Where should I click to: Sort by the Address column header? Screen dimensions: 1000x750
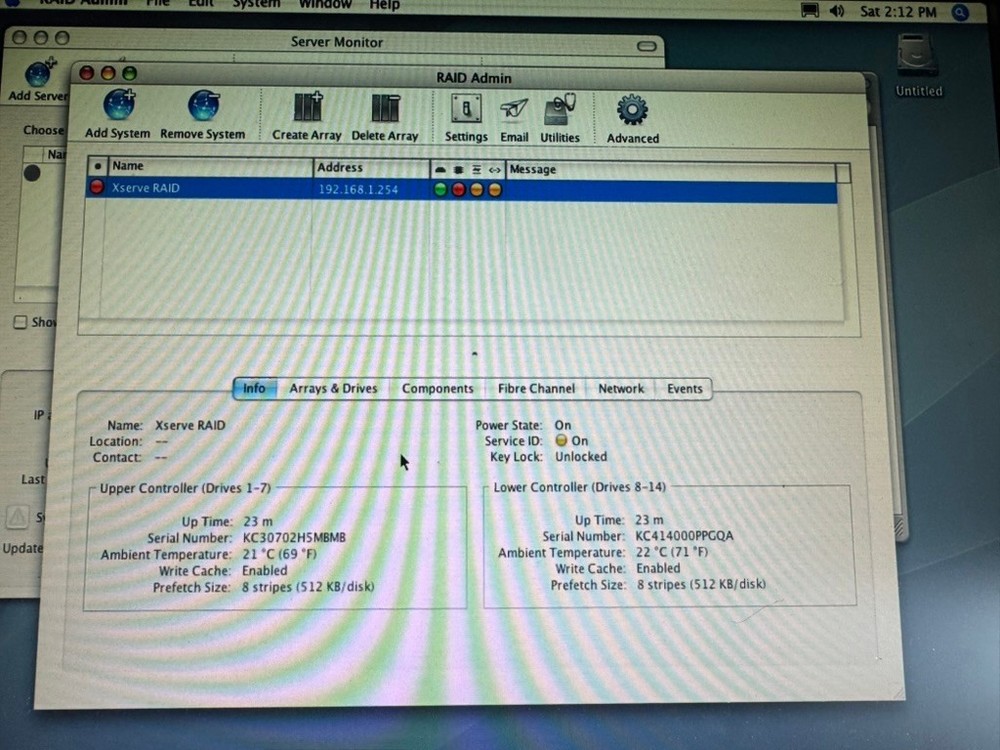372,168
